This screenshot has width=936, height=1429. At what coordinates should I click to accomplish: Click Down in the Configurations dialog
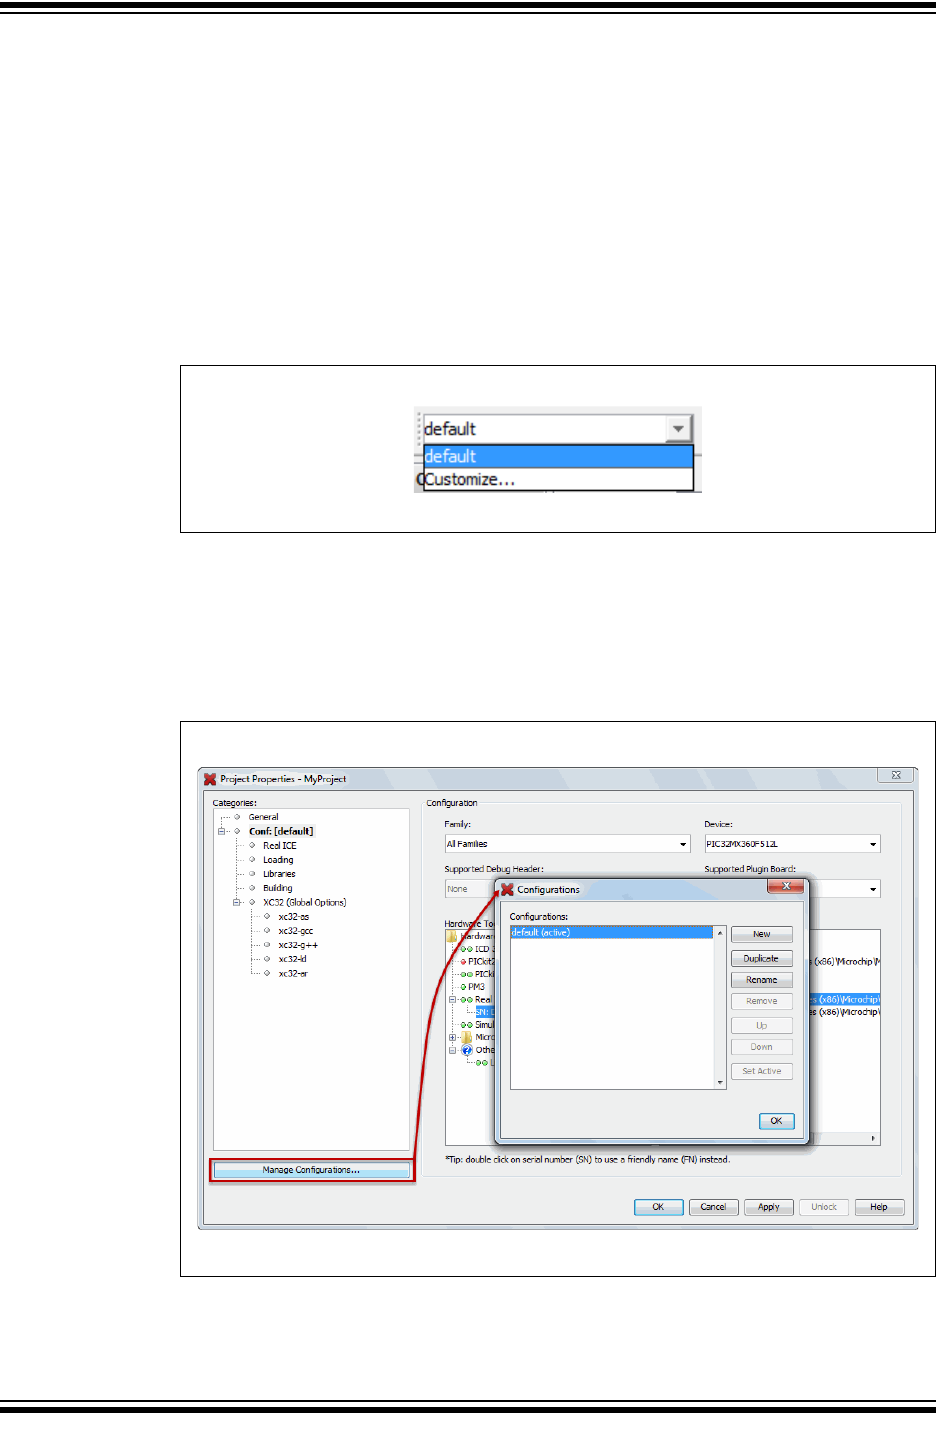[761, 1047]
